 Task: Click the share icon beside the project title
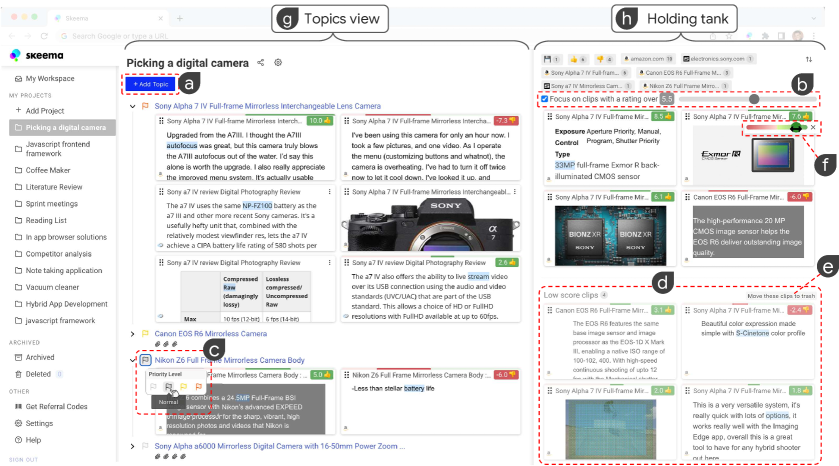(261, 63)
